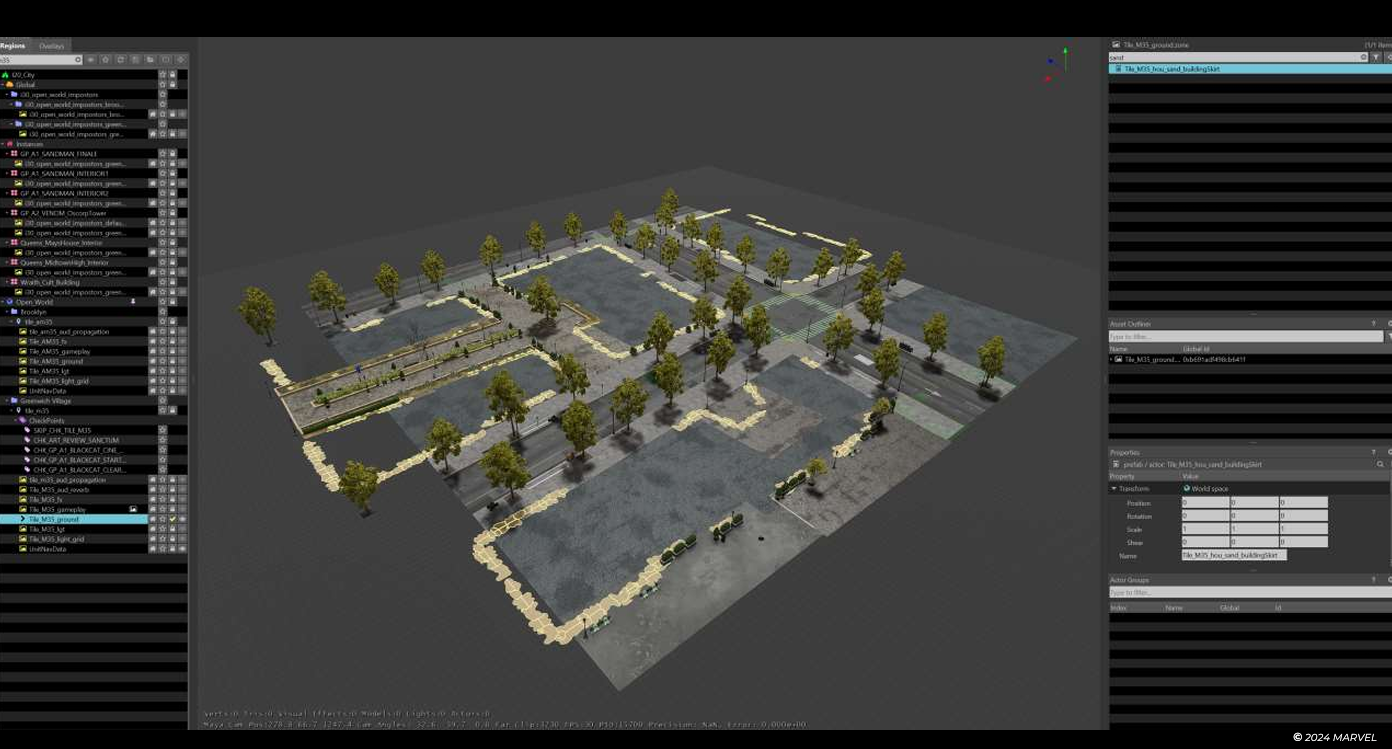This screenshot has height=749, width=1392.
Task: Collapse the Brooklyn folder
Action: pyautogui.click(x=7, y=312)
